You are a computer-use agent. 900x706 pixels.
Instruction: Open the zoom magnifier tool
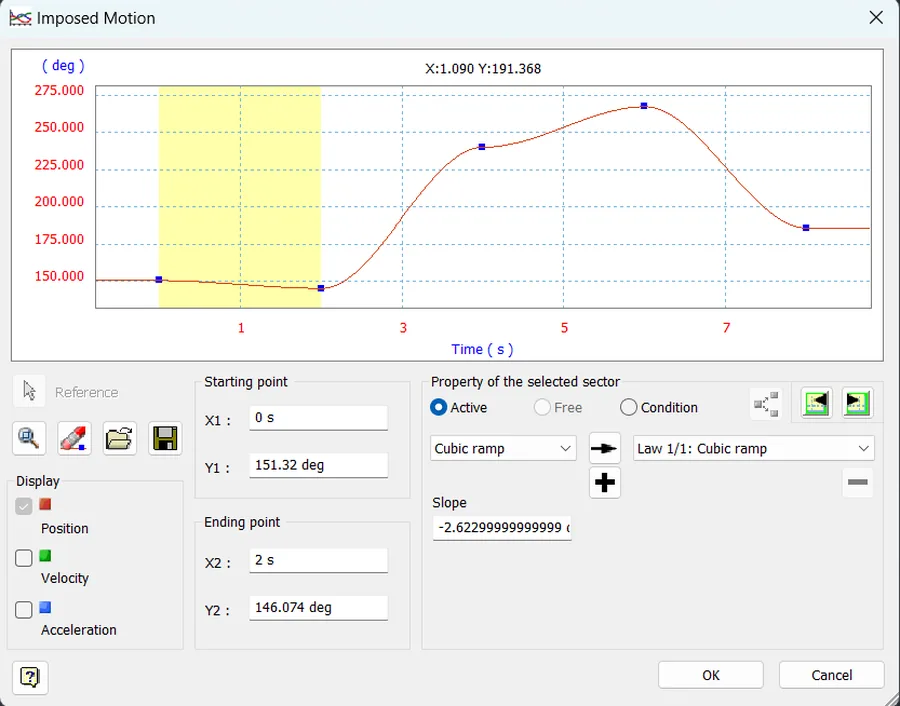29,439
